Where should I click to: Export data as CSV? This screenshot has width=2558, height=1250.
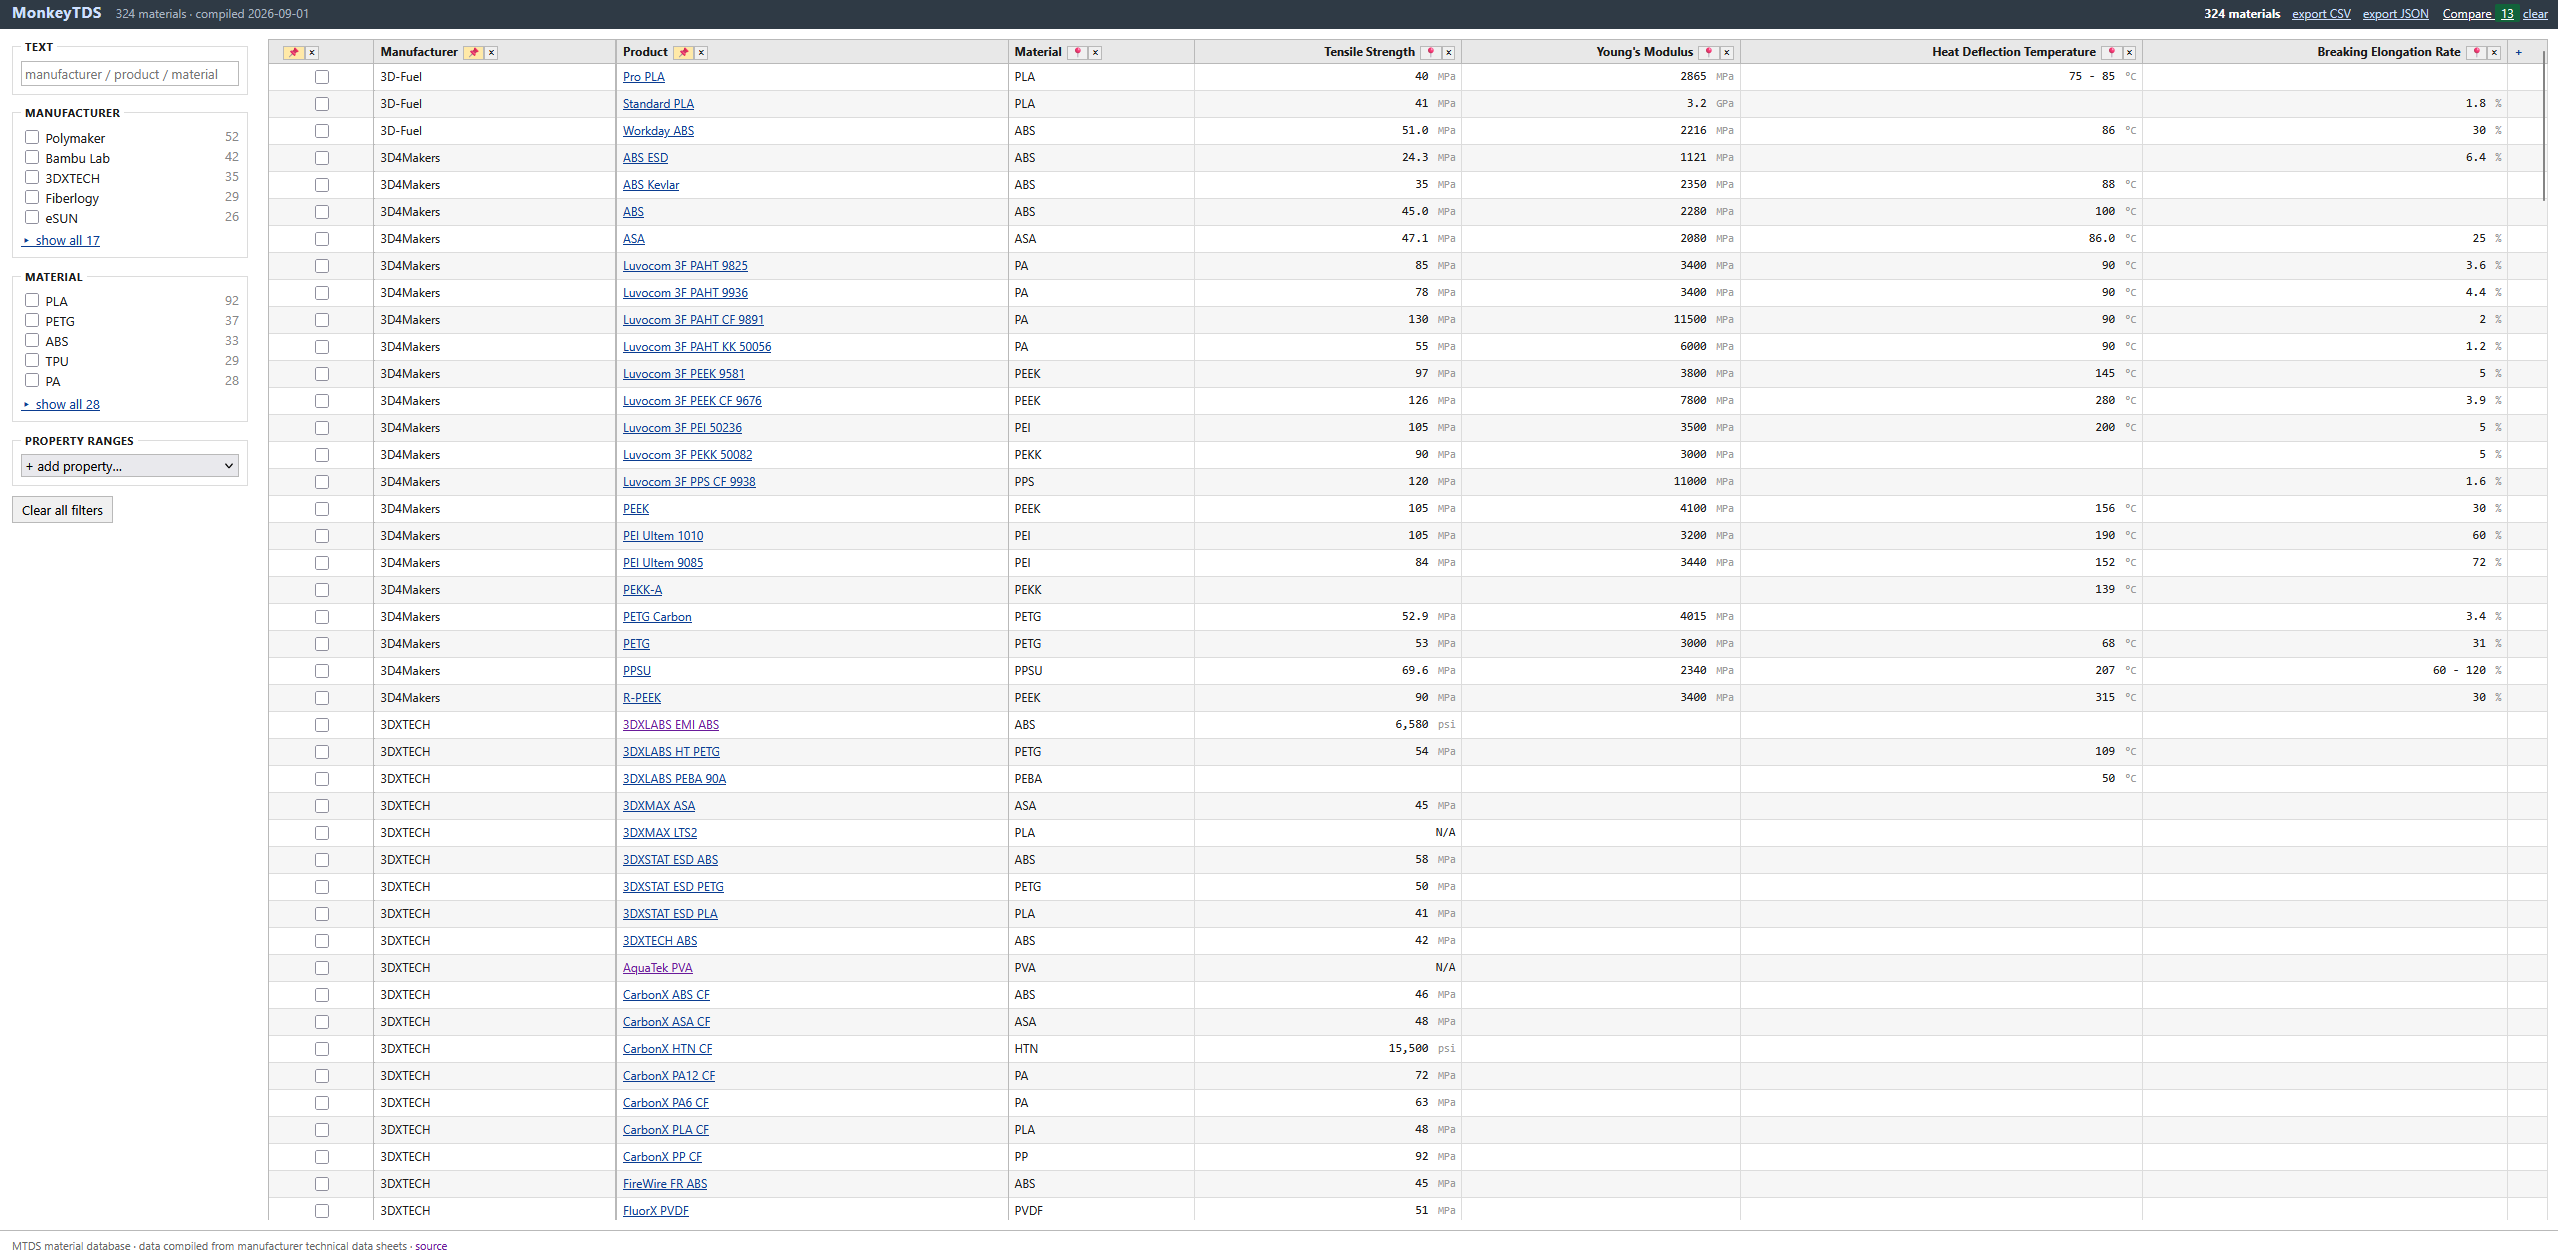[x=2321, y=14]
